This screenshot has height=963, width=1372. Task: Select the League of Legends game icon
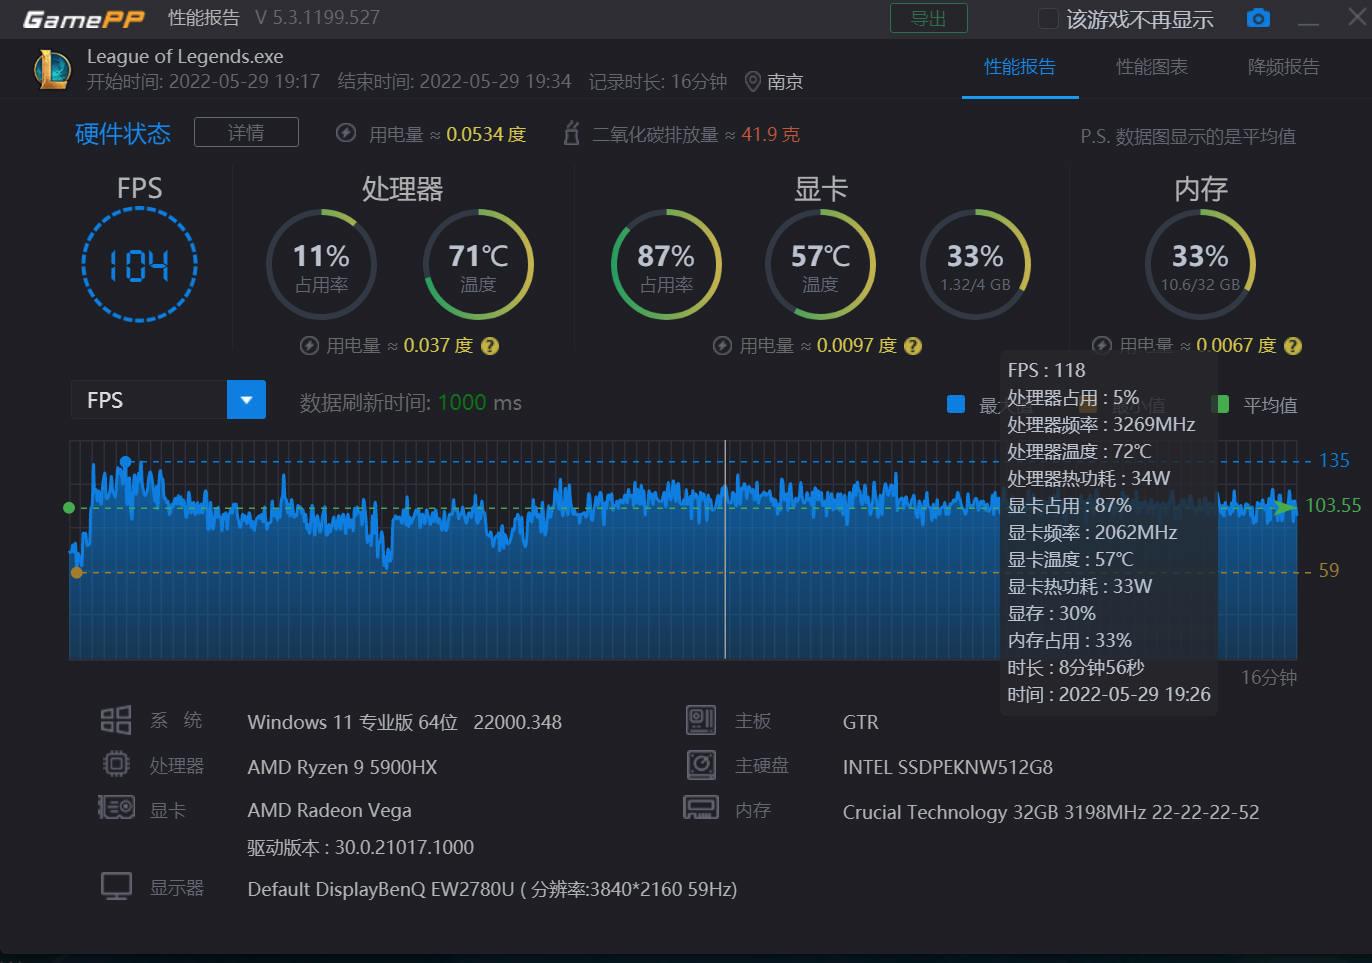(52, 69)
